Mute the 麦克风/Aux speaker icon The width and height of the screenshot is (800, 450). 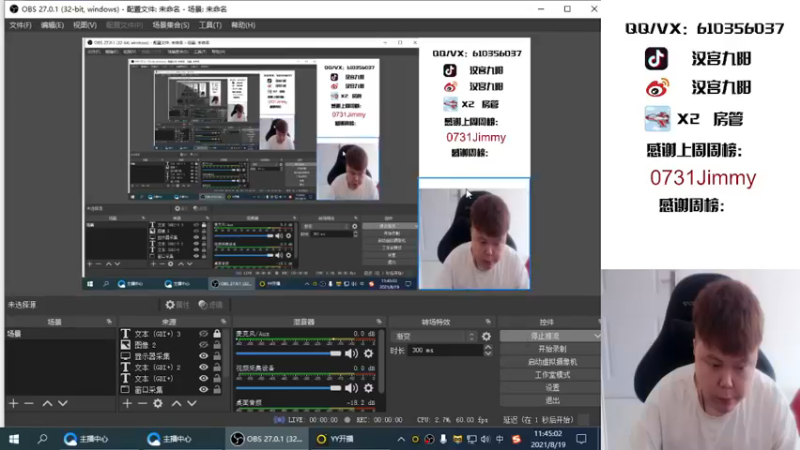point(352,353)
